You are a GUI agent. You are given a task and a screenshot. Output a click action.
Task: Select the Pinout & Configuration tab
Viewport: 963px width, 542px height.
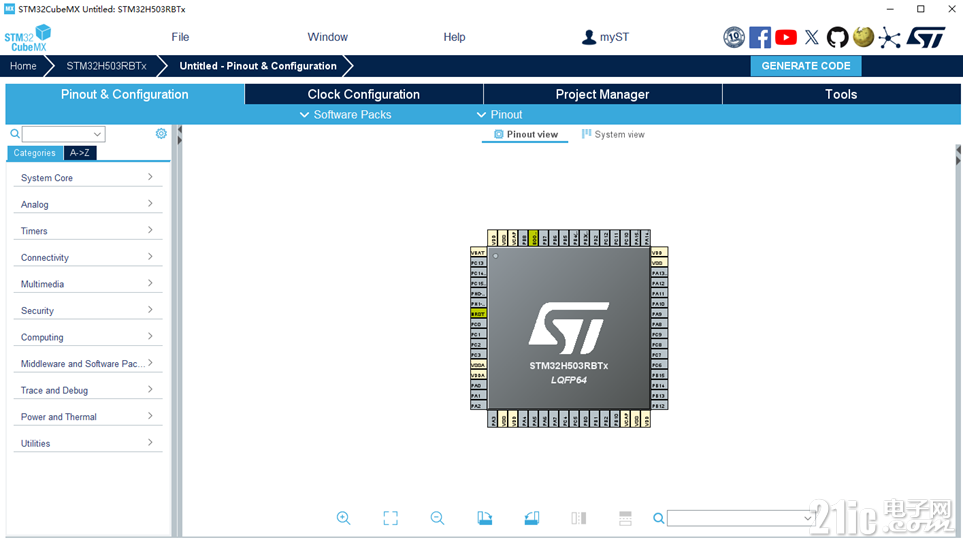tap(125, 94)
